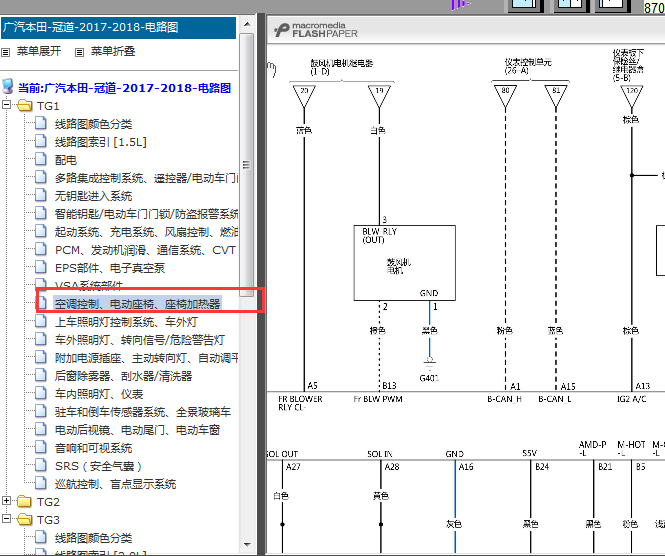Viewport: 665px width, 556px height.
Task: Open 起动系统、充电系统、风扇控制 entry
Action: coord(146,232)
